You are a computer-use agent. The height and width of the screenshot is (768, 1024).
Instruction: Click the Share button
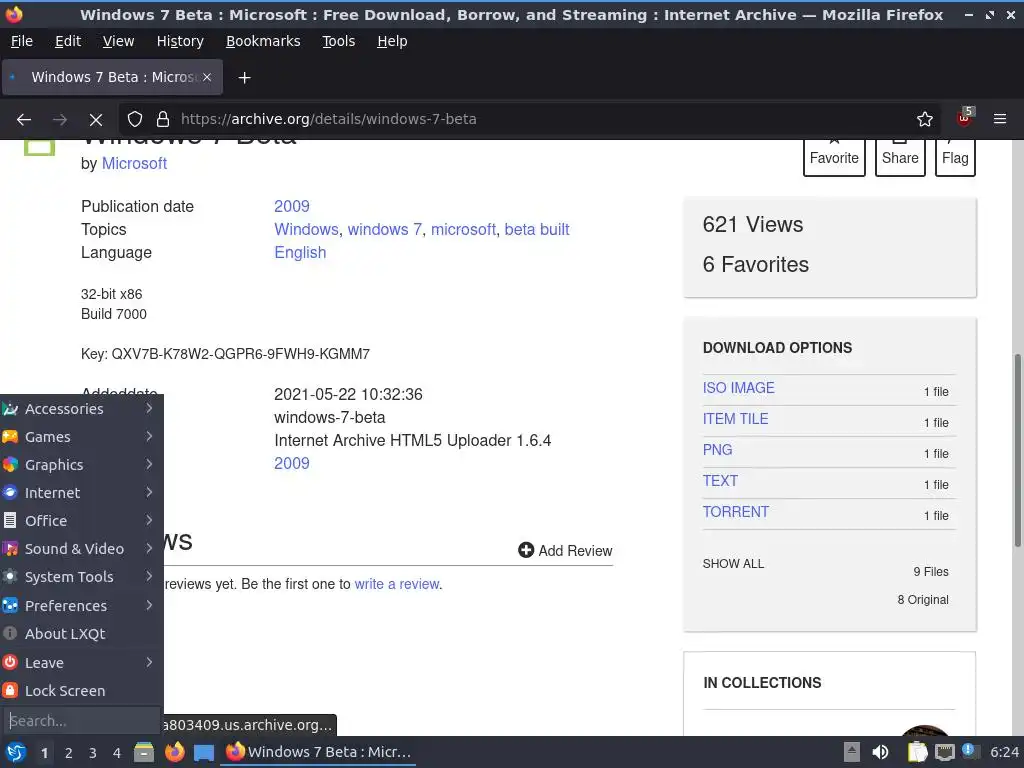(900, 157)
